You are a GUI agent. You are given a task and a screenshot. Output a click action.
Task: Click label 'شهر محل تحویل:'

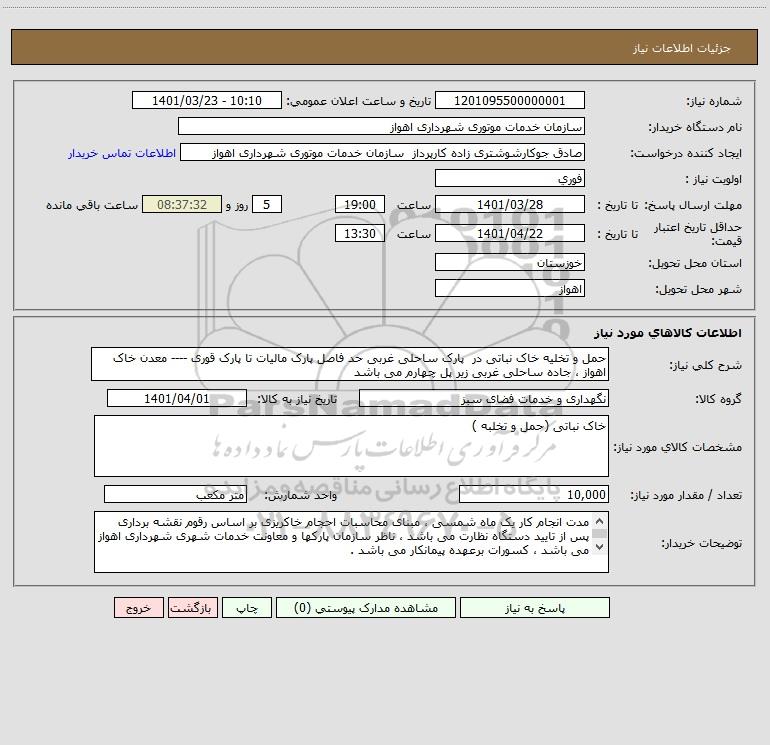pos(699,290)
